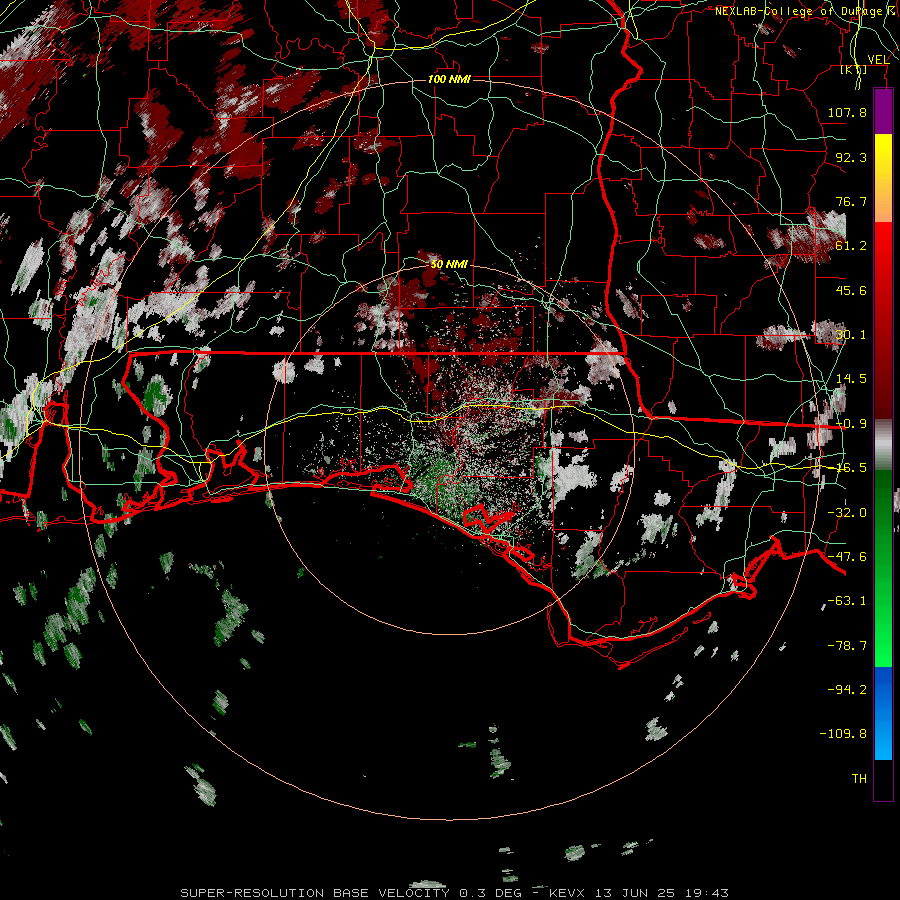Click the 30.1 legend value
The height and width of the screenshot is (900, 900).
pyautogui.click(x=851, y=335)
